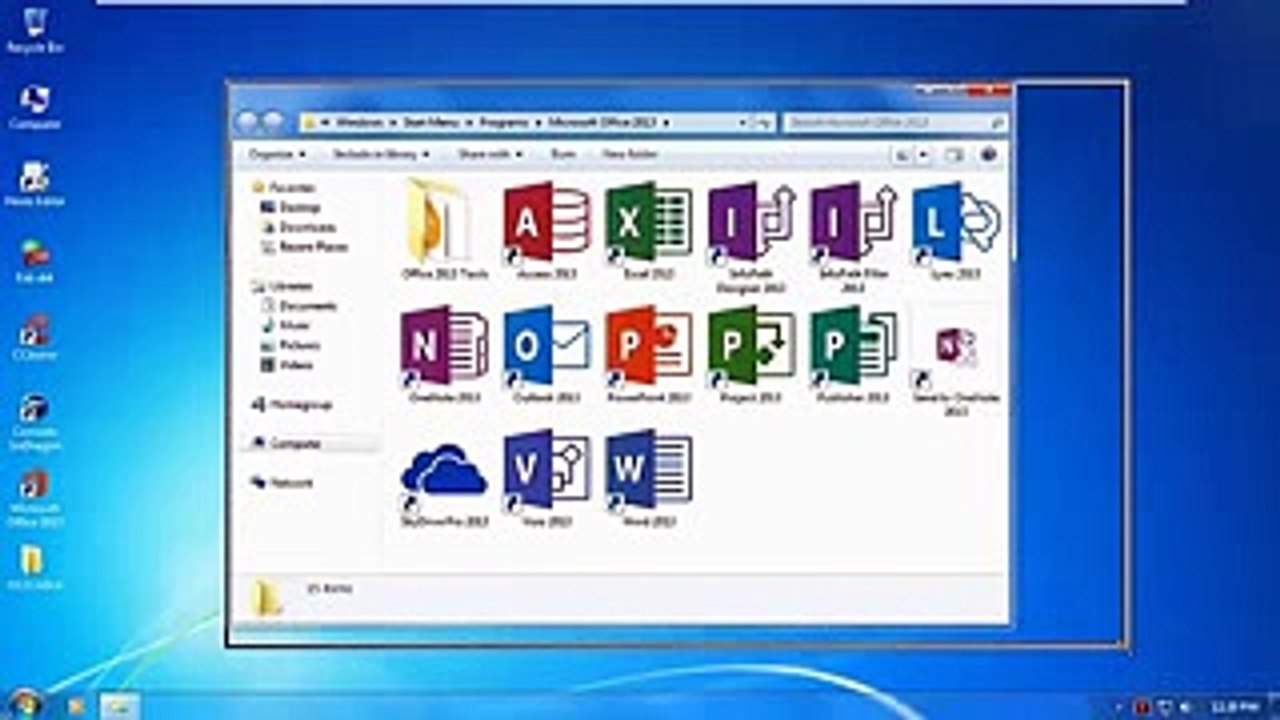Open the Office 2013 Tools folder
1280x720 pixels.
pos(444,230)
